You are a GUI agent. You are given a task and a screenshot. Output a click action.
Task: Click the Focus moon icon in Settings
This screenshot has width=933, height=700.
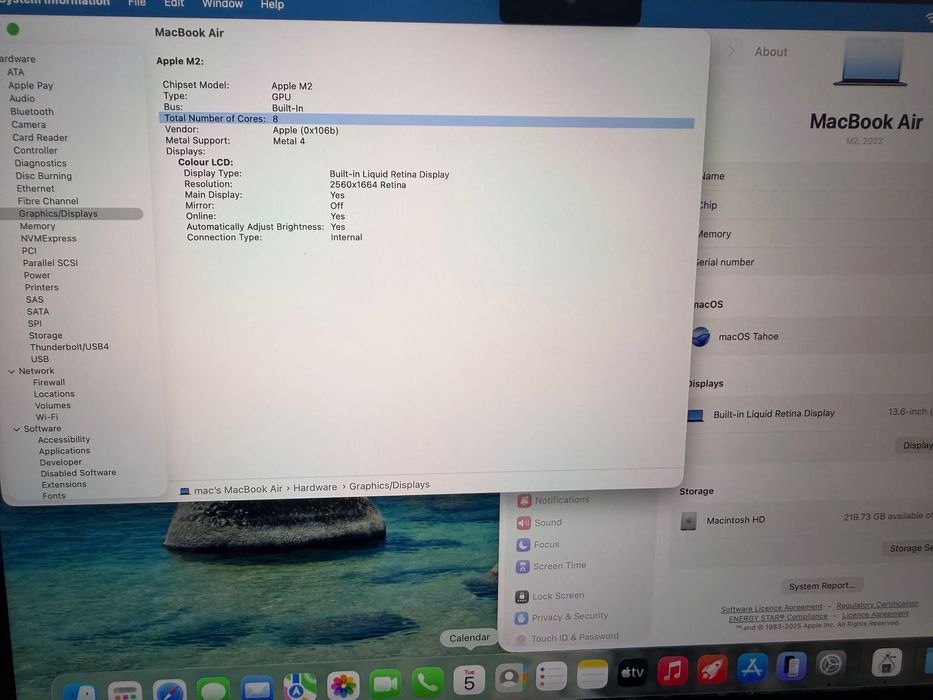[x=522, y=545]
